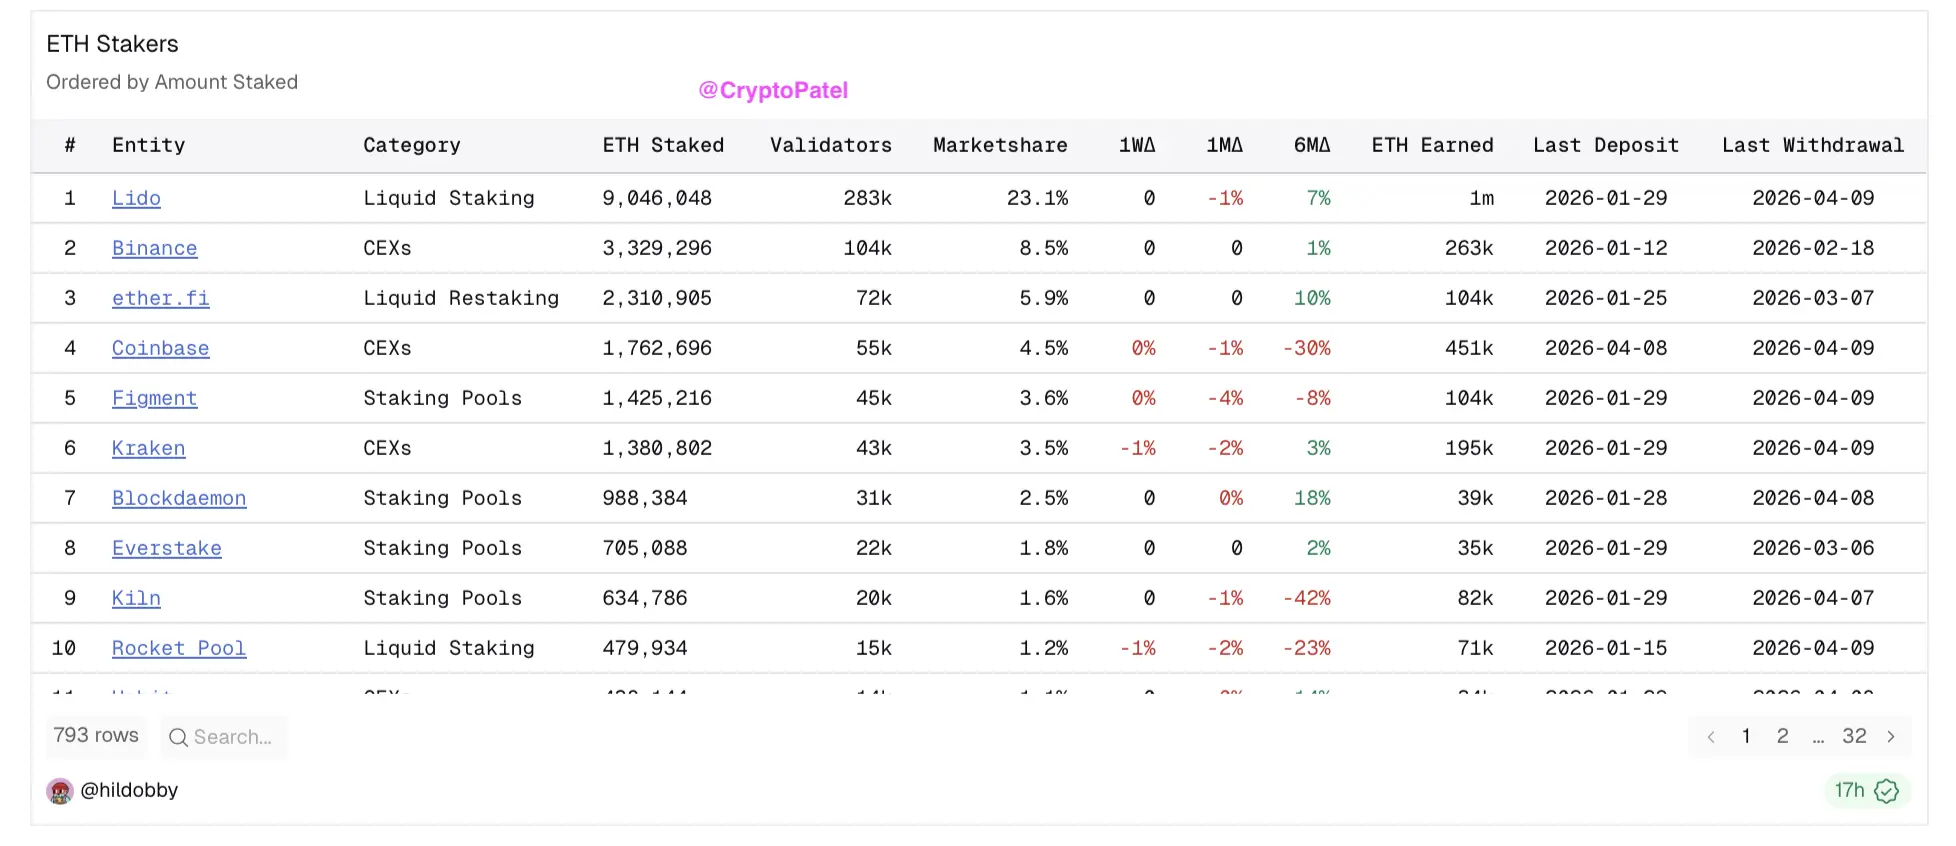Click the search magnifier icon

[x=178, y=738]
